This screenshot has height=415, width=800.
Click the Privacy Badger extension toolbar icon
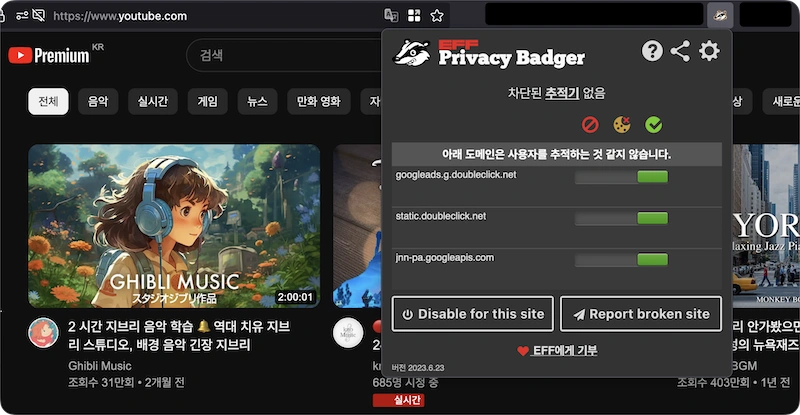(720, 15)
